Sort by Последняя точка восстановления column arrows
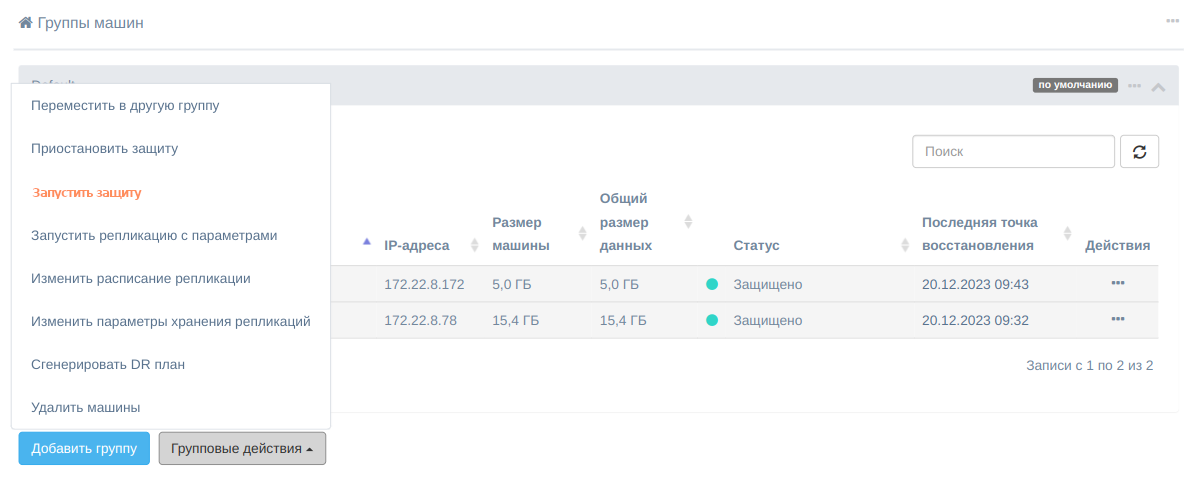The image size is (1189, 480). coord(1068,234)
